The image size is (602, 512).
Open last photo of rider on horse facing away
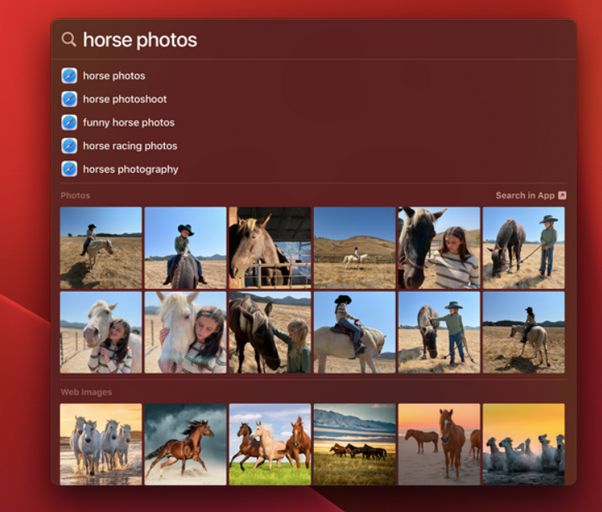pos(524,332)
